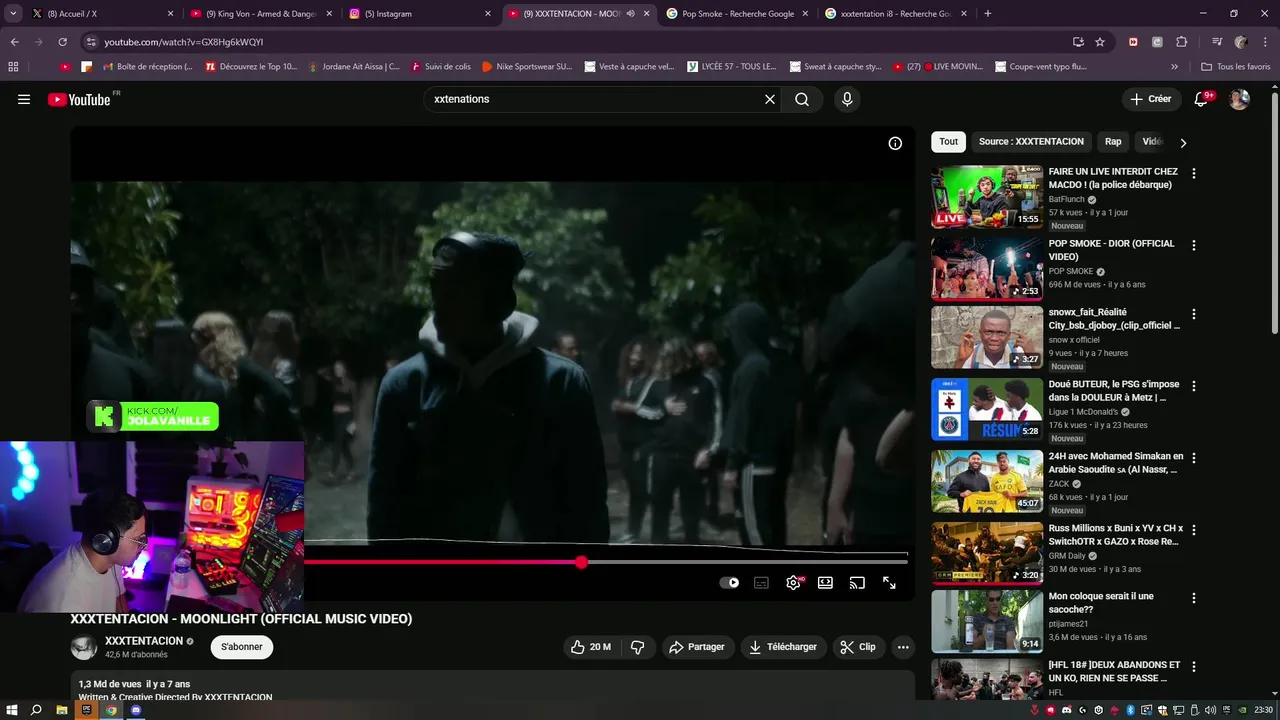This screenshot has width=1280, height=720.
Task: Dislike the video with thumbs-down
Action: coord(638,647)
